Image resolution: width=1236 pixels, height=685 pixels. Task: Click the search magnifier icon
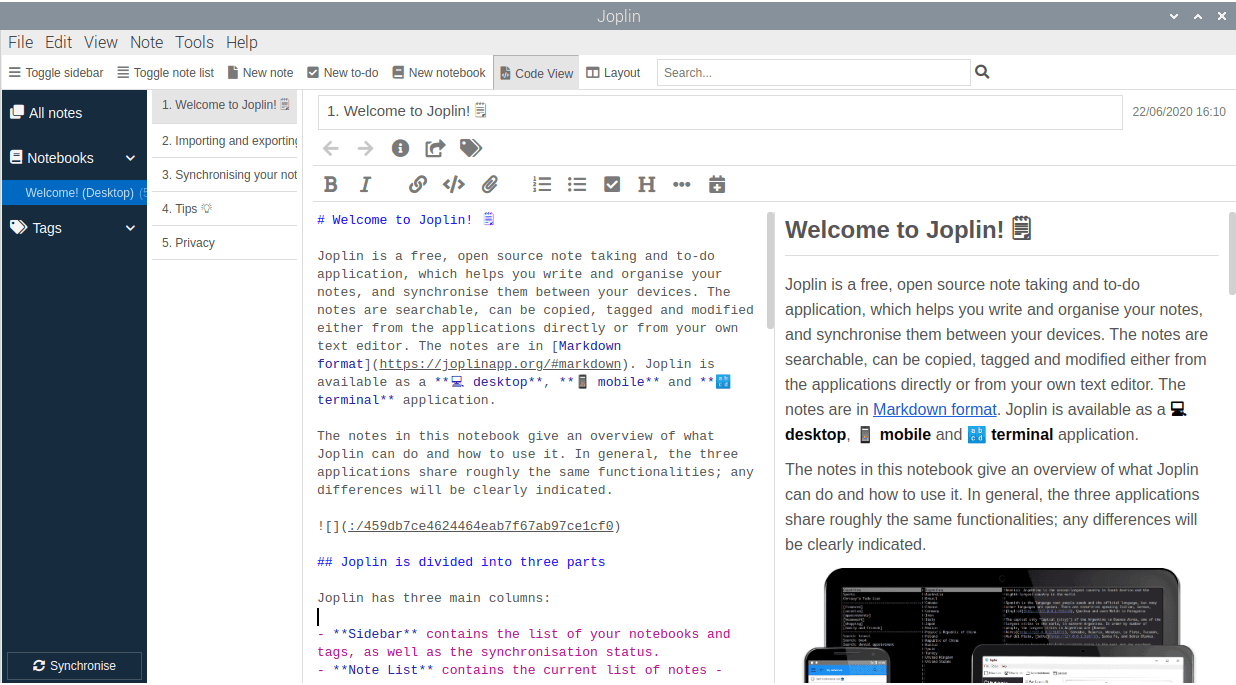982,72
